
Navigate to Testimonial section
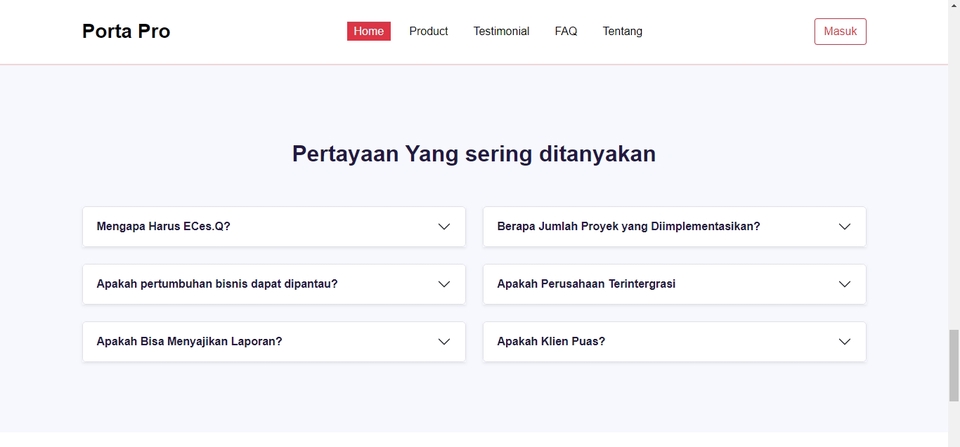click(x=501, y=31)
